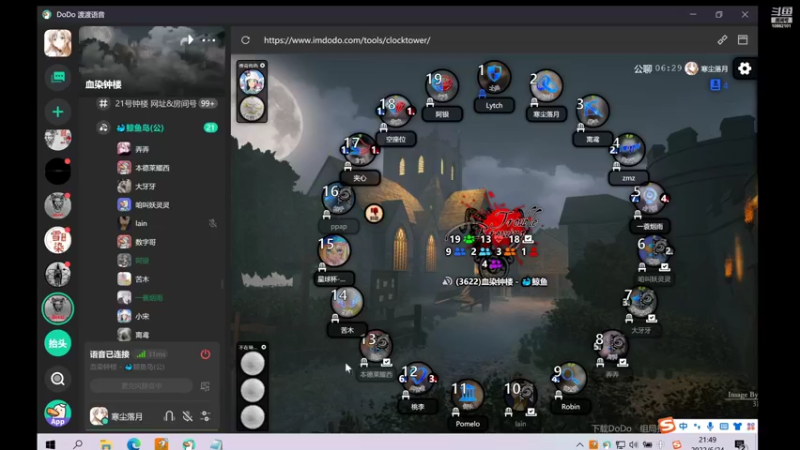Screen dimensions: 800x450
Task: Open the Windows Start menu
Action: 50,444
